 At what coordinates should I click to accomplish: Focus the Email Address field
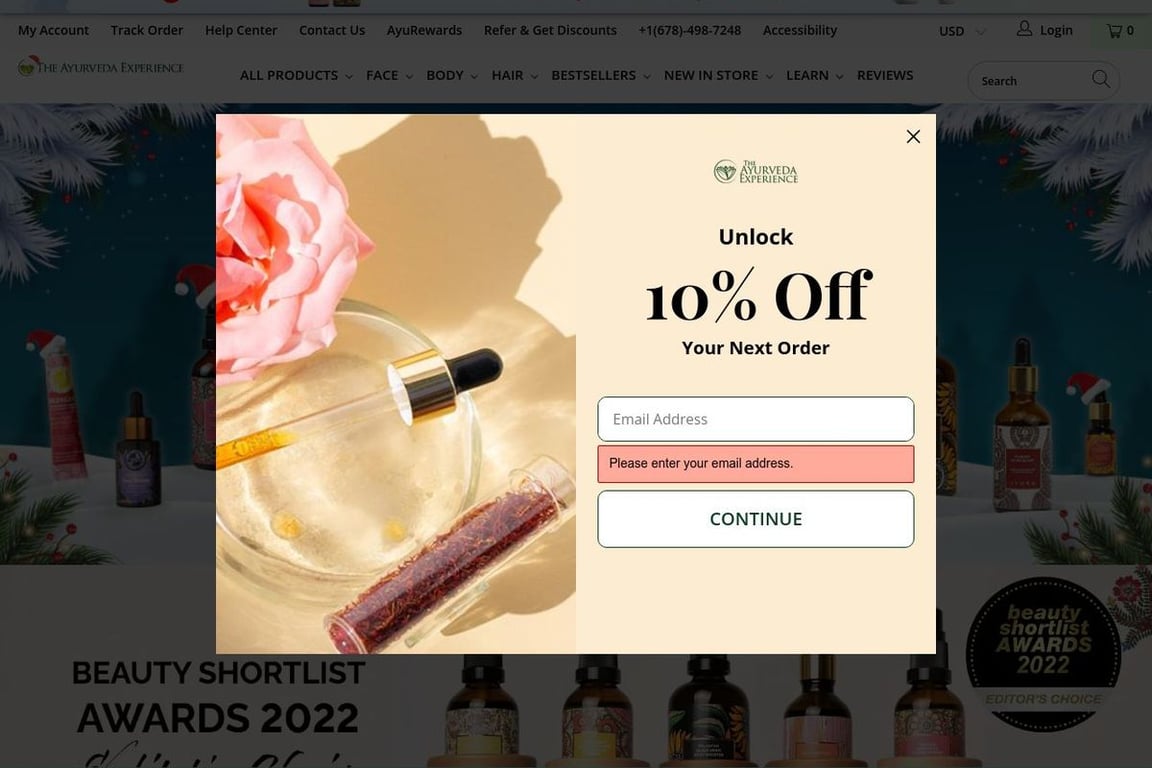[x=755, y=419]
